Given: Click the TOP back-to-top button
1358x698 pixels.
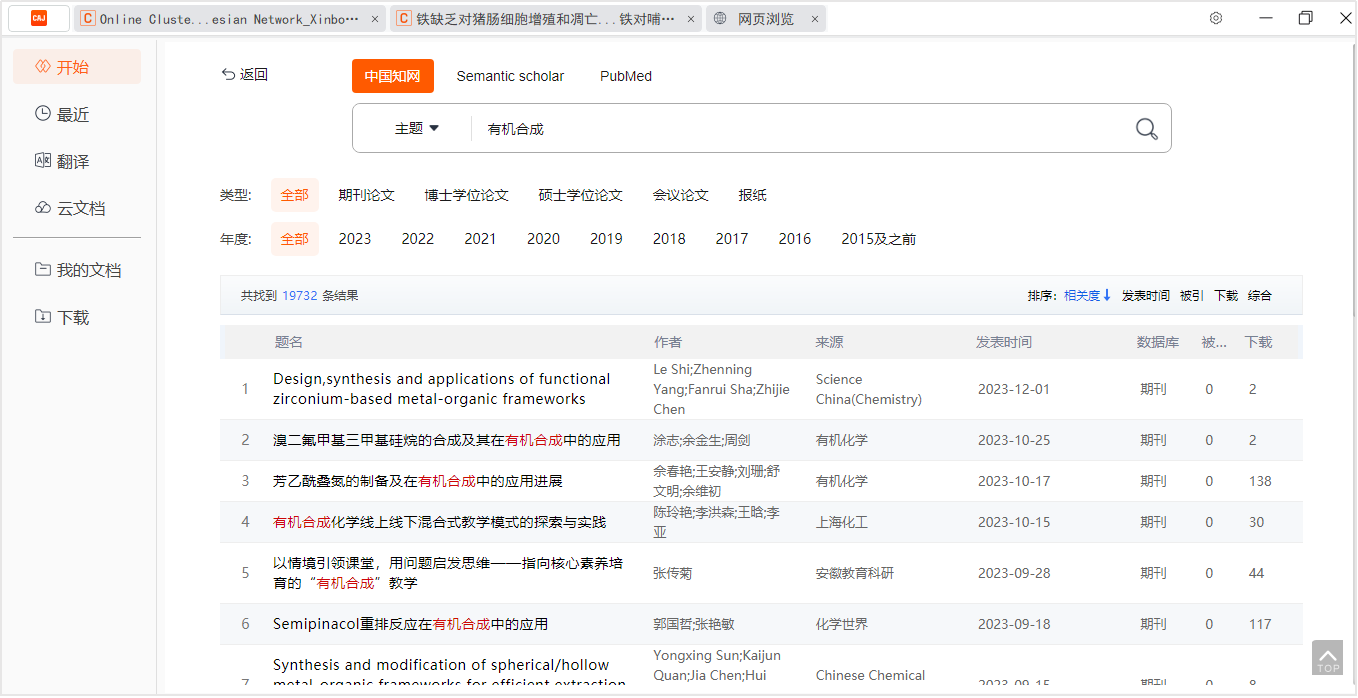Looking at the screenshot, I should (x=1328, y=658).
